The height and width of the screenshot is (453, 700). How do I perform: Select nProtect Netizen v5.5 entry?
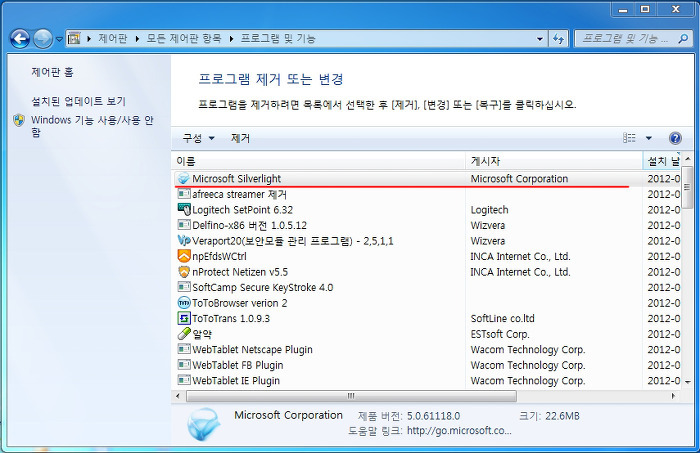coord(240,272)
